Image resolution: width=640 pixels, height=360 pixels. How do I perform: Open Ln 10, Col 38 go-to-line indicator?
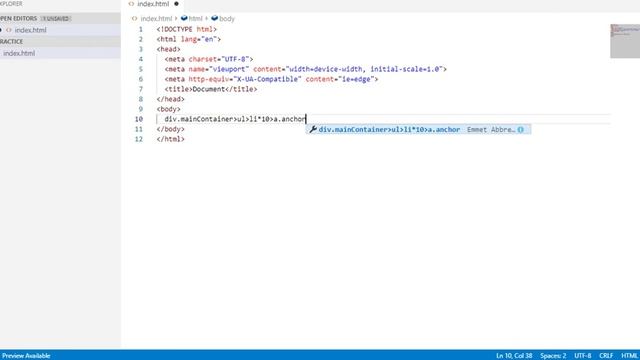(514, 356)
